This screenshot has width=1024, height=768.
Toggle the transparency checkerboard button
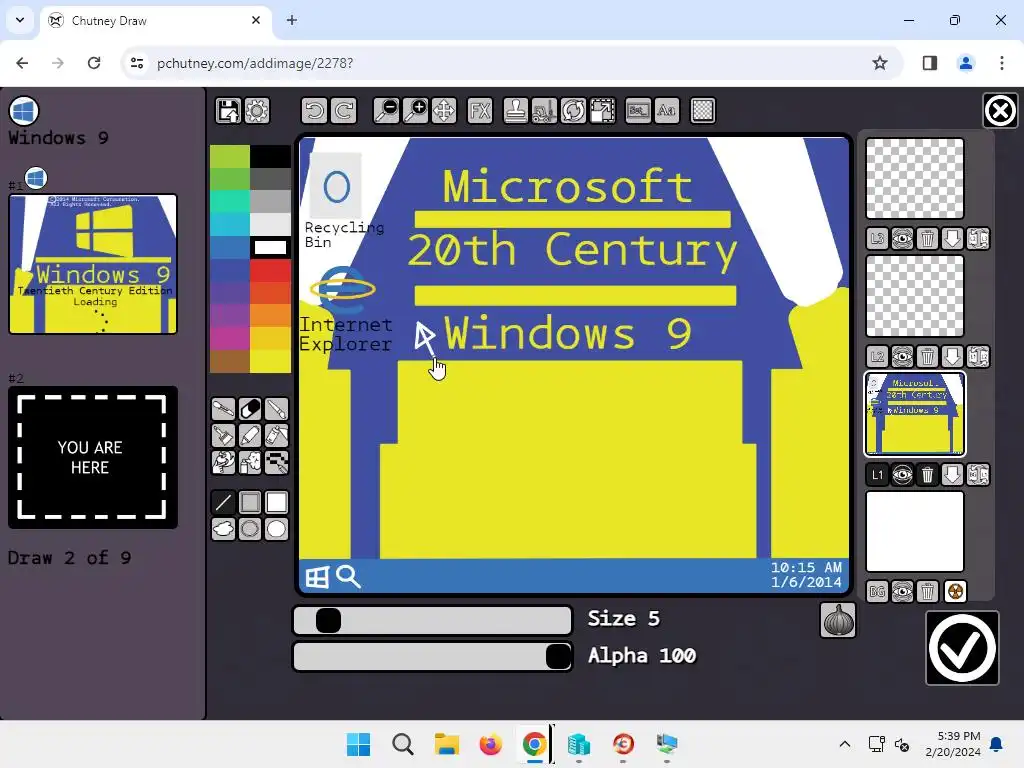coord(703,110)
